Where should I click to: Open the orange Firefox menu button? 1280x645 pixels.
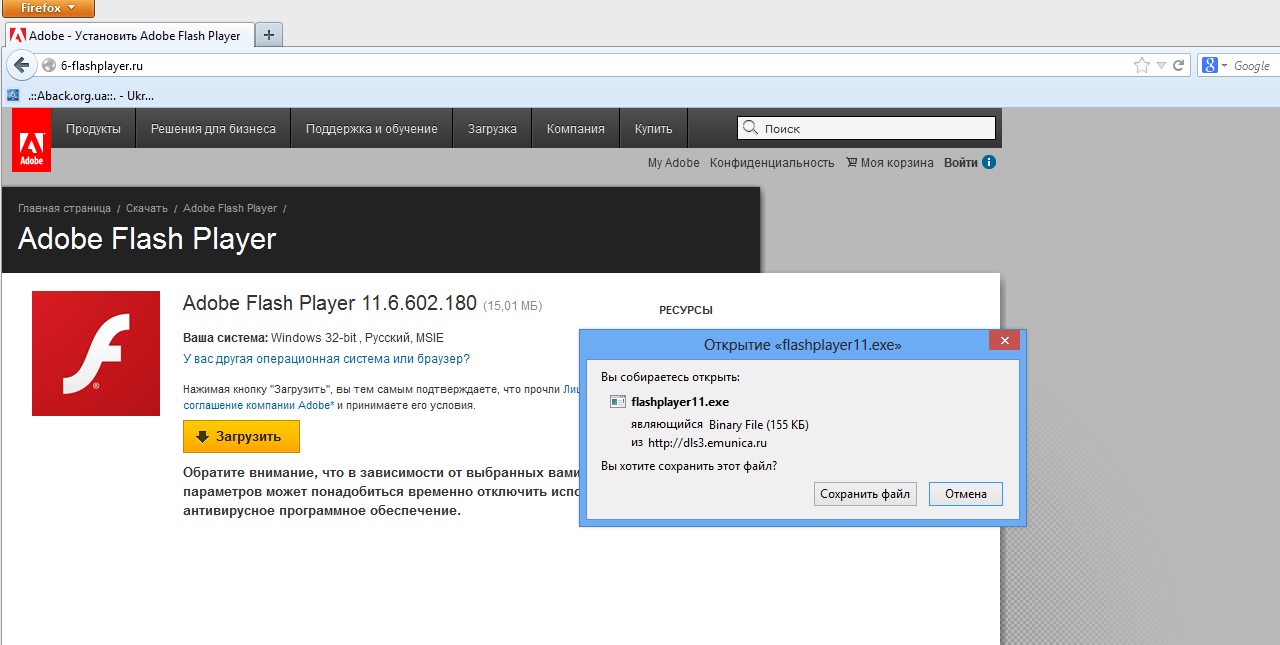(x=48, y=9)
